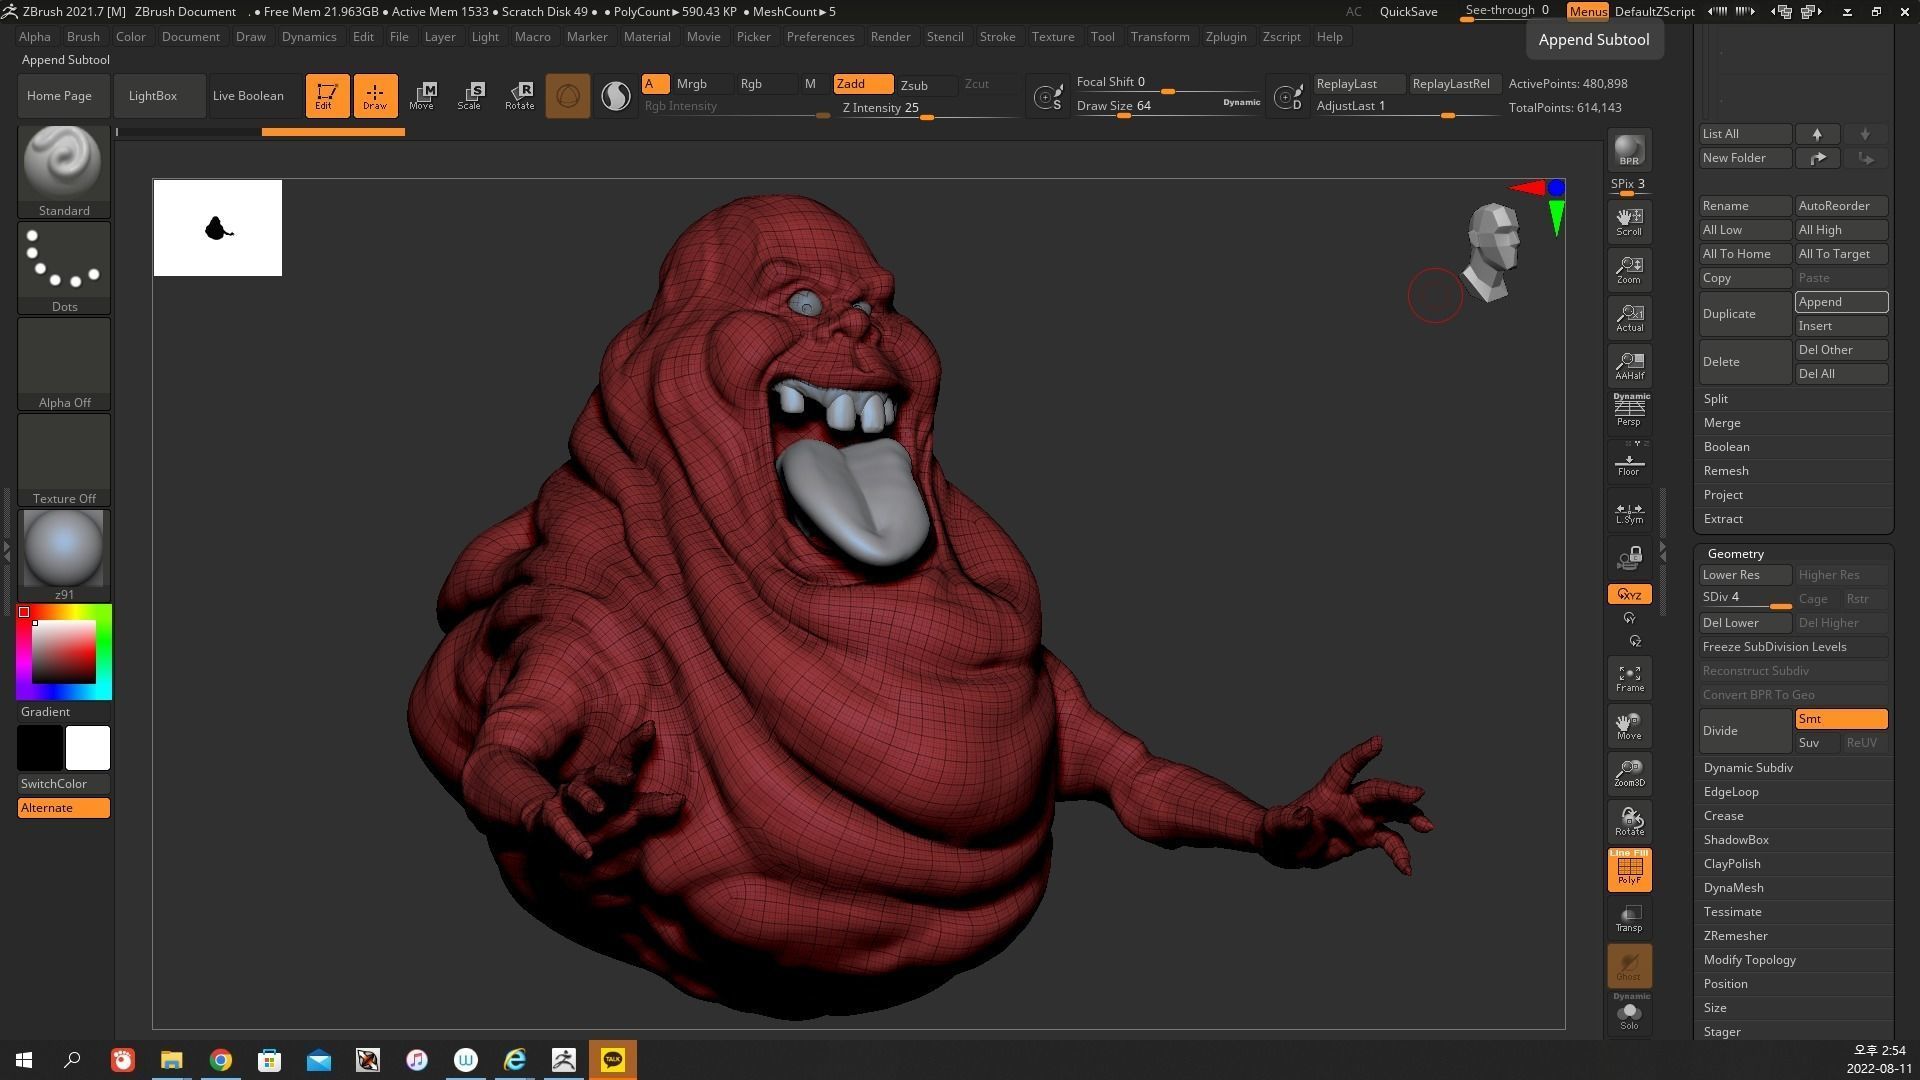Click the QuickSave button
Image resolution: width=1920 pixels, height=1080 pixels.
[x=1408, y=12]
